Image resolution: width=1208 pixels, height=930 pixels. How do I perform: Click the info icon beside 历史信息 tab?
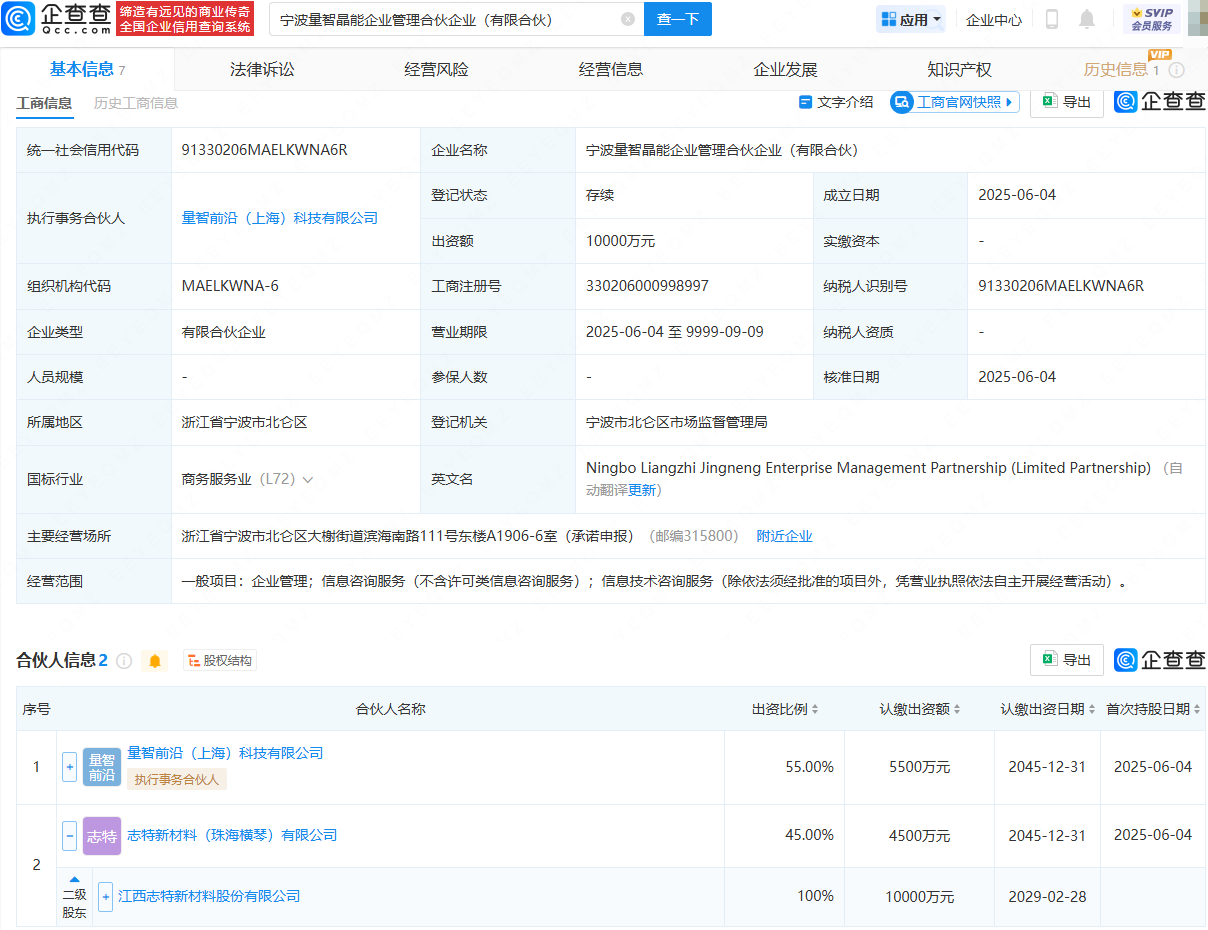(1177, 70)
